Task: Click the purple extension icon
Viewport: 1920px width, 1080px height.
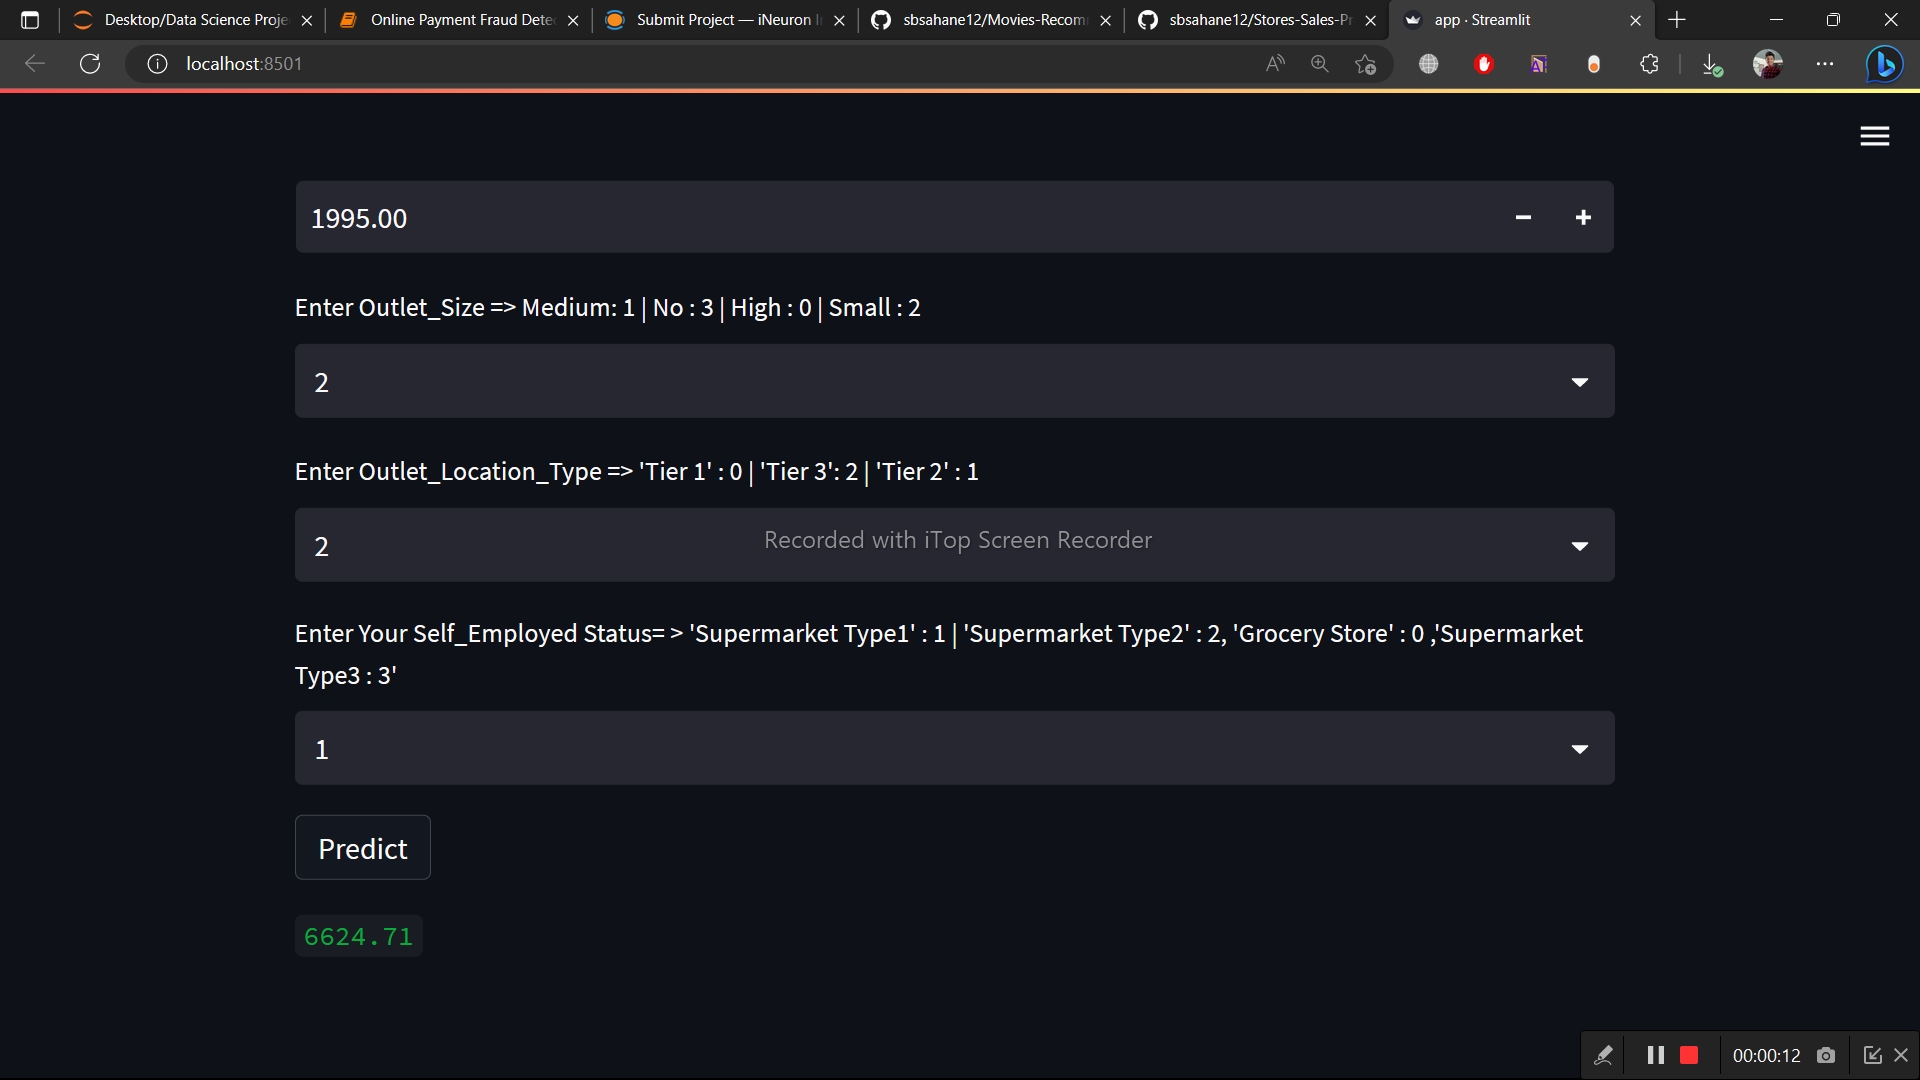Action: (1539, 64)
